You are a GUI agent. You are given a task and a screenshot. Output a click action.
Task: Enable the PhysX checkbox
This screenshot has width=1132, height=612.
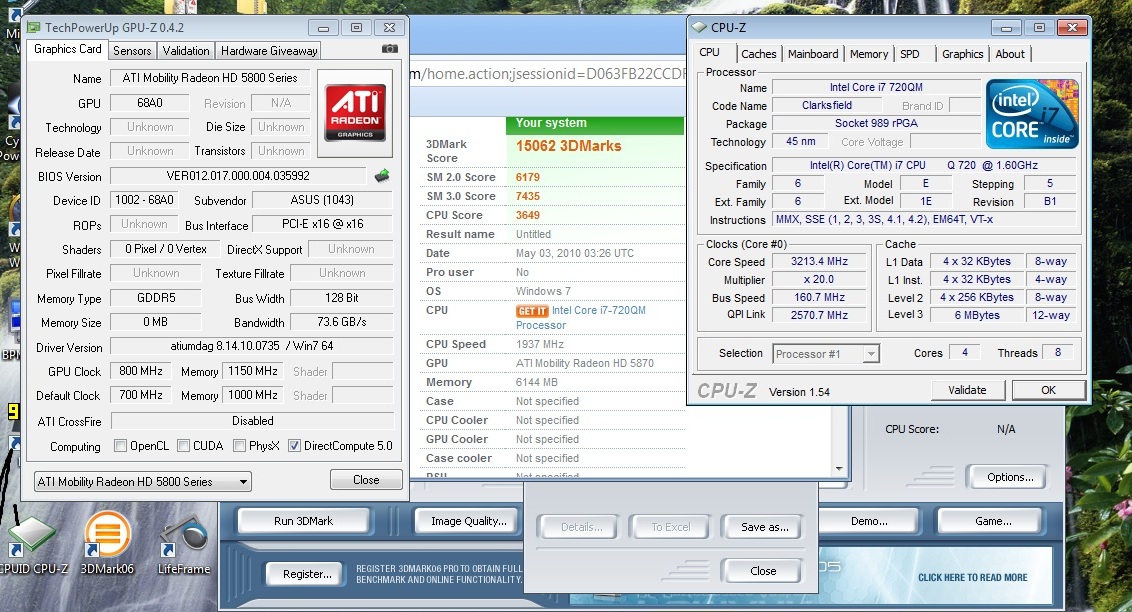(x=240, y=446)
